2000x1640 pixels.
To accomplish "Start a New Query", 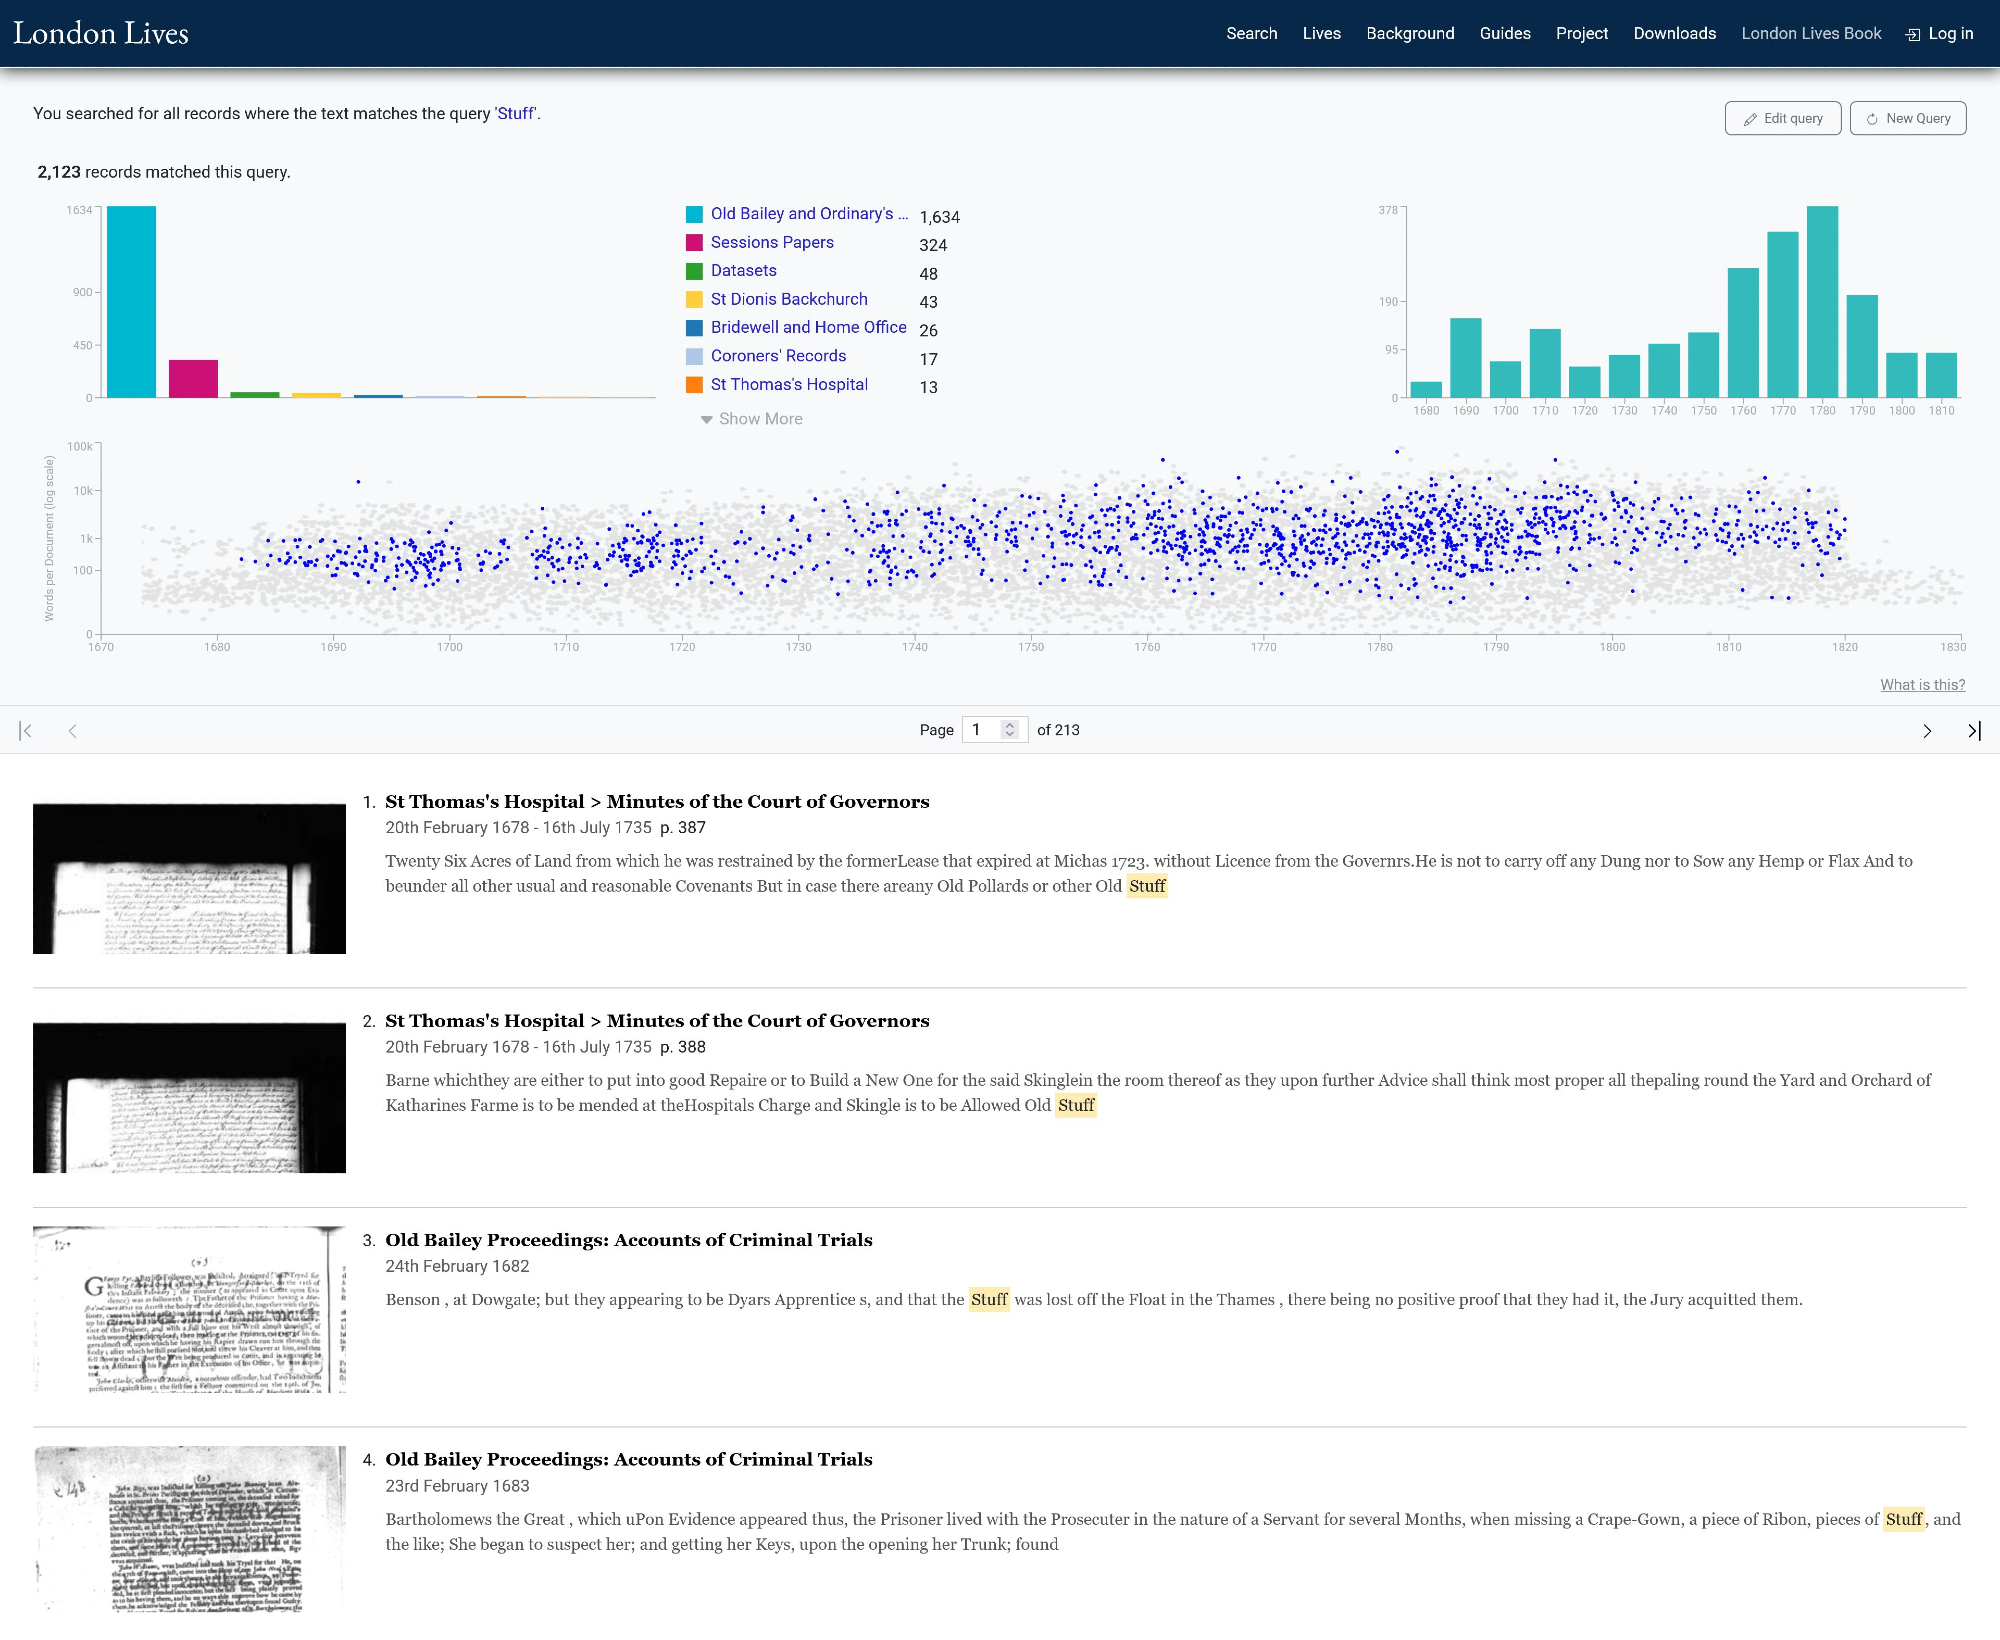I will coord(1907,118).
